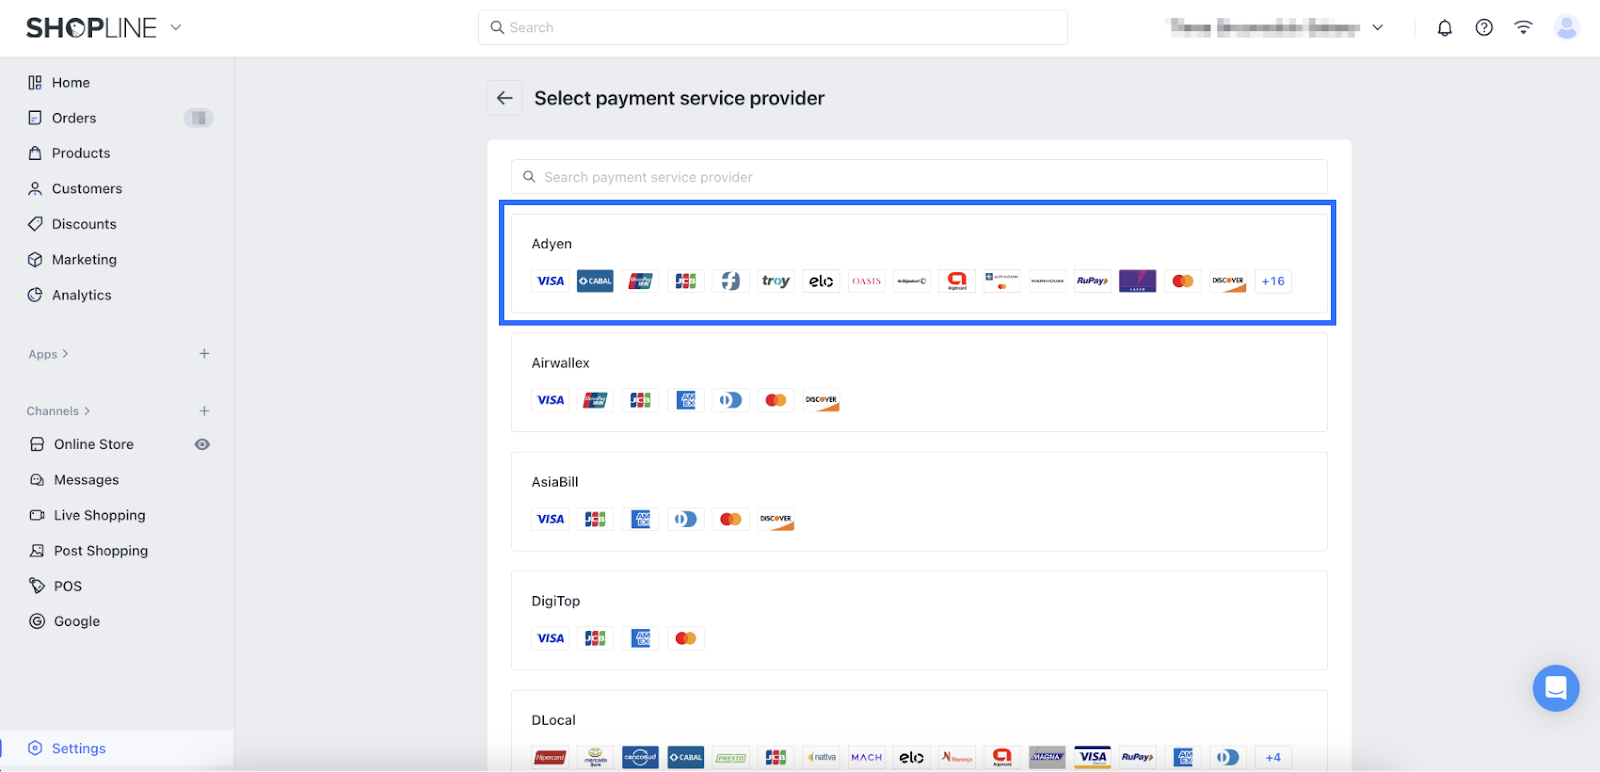The height and width of the screenshot is (772, 1600).
Task: Expand the Apps section
Action: (x=48, y=354)
